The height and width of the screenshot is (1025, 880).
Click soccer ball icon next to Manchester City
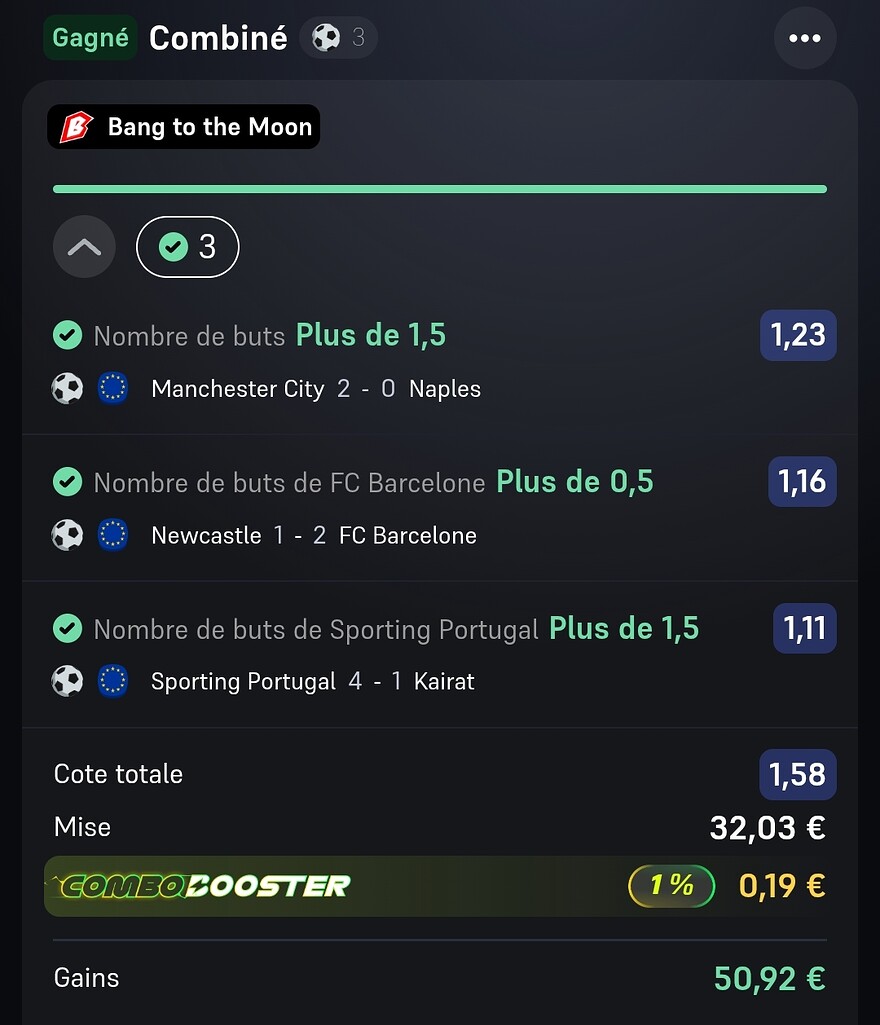[x=67, y=388]
